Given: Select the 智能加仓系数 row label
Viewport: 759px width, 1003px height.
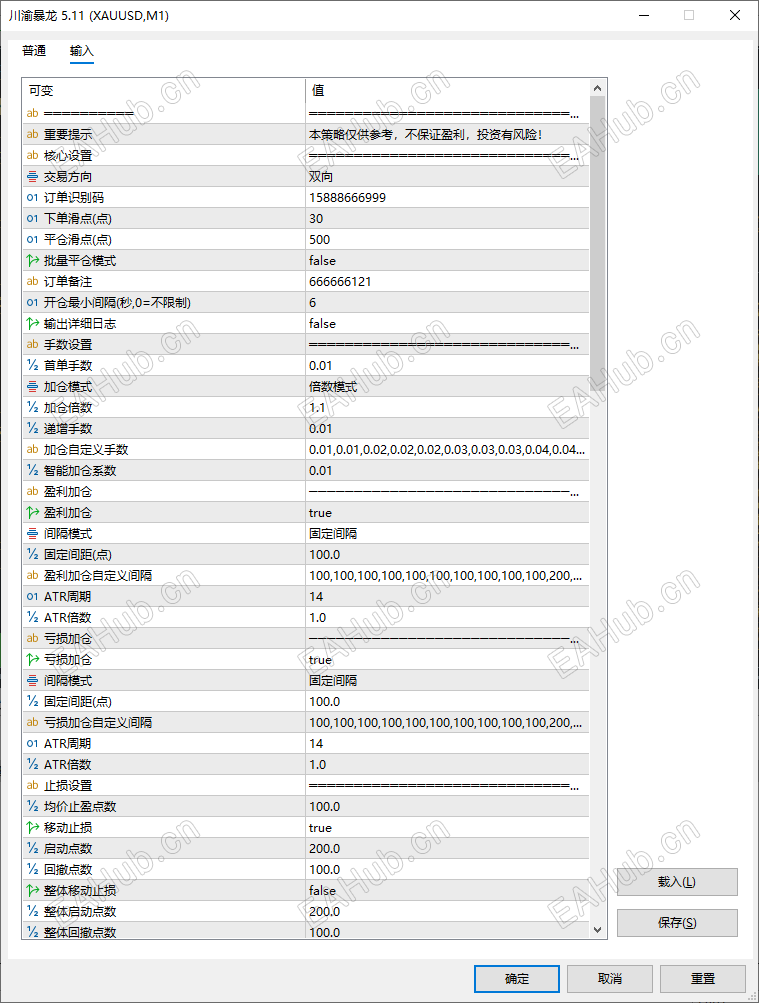Looking at the screenshot, I should click(x=80, y=470).
